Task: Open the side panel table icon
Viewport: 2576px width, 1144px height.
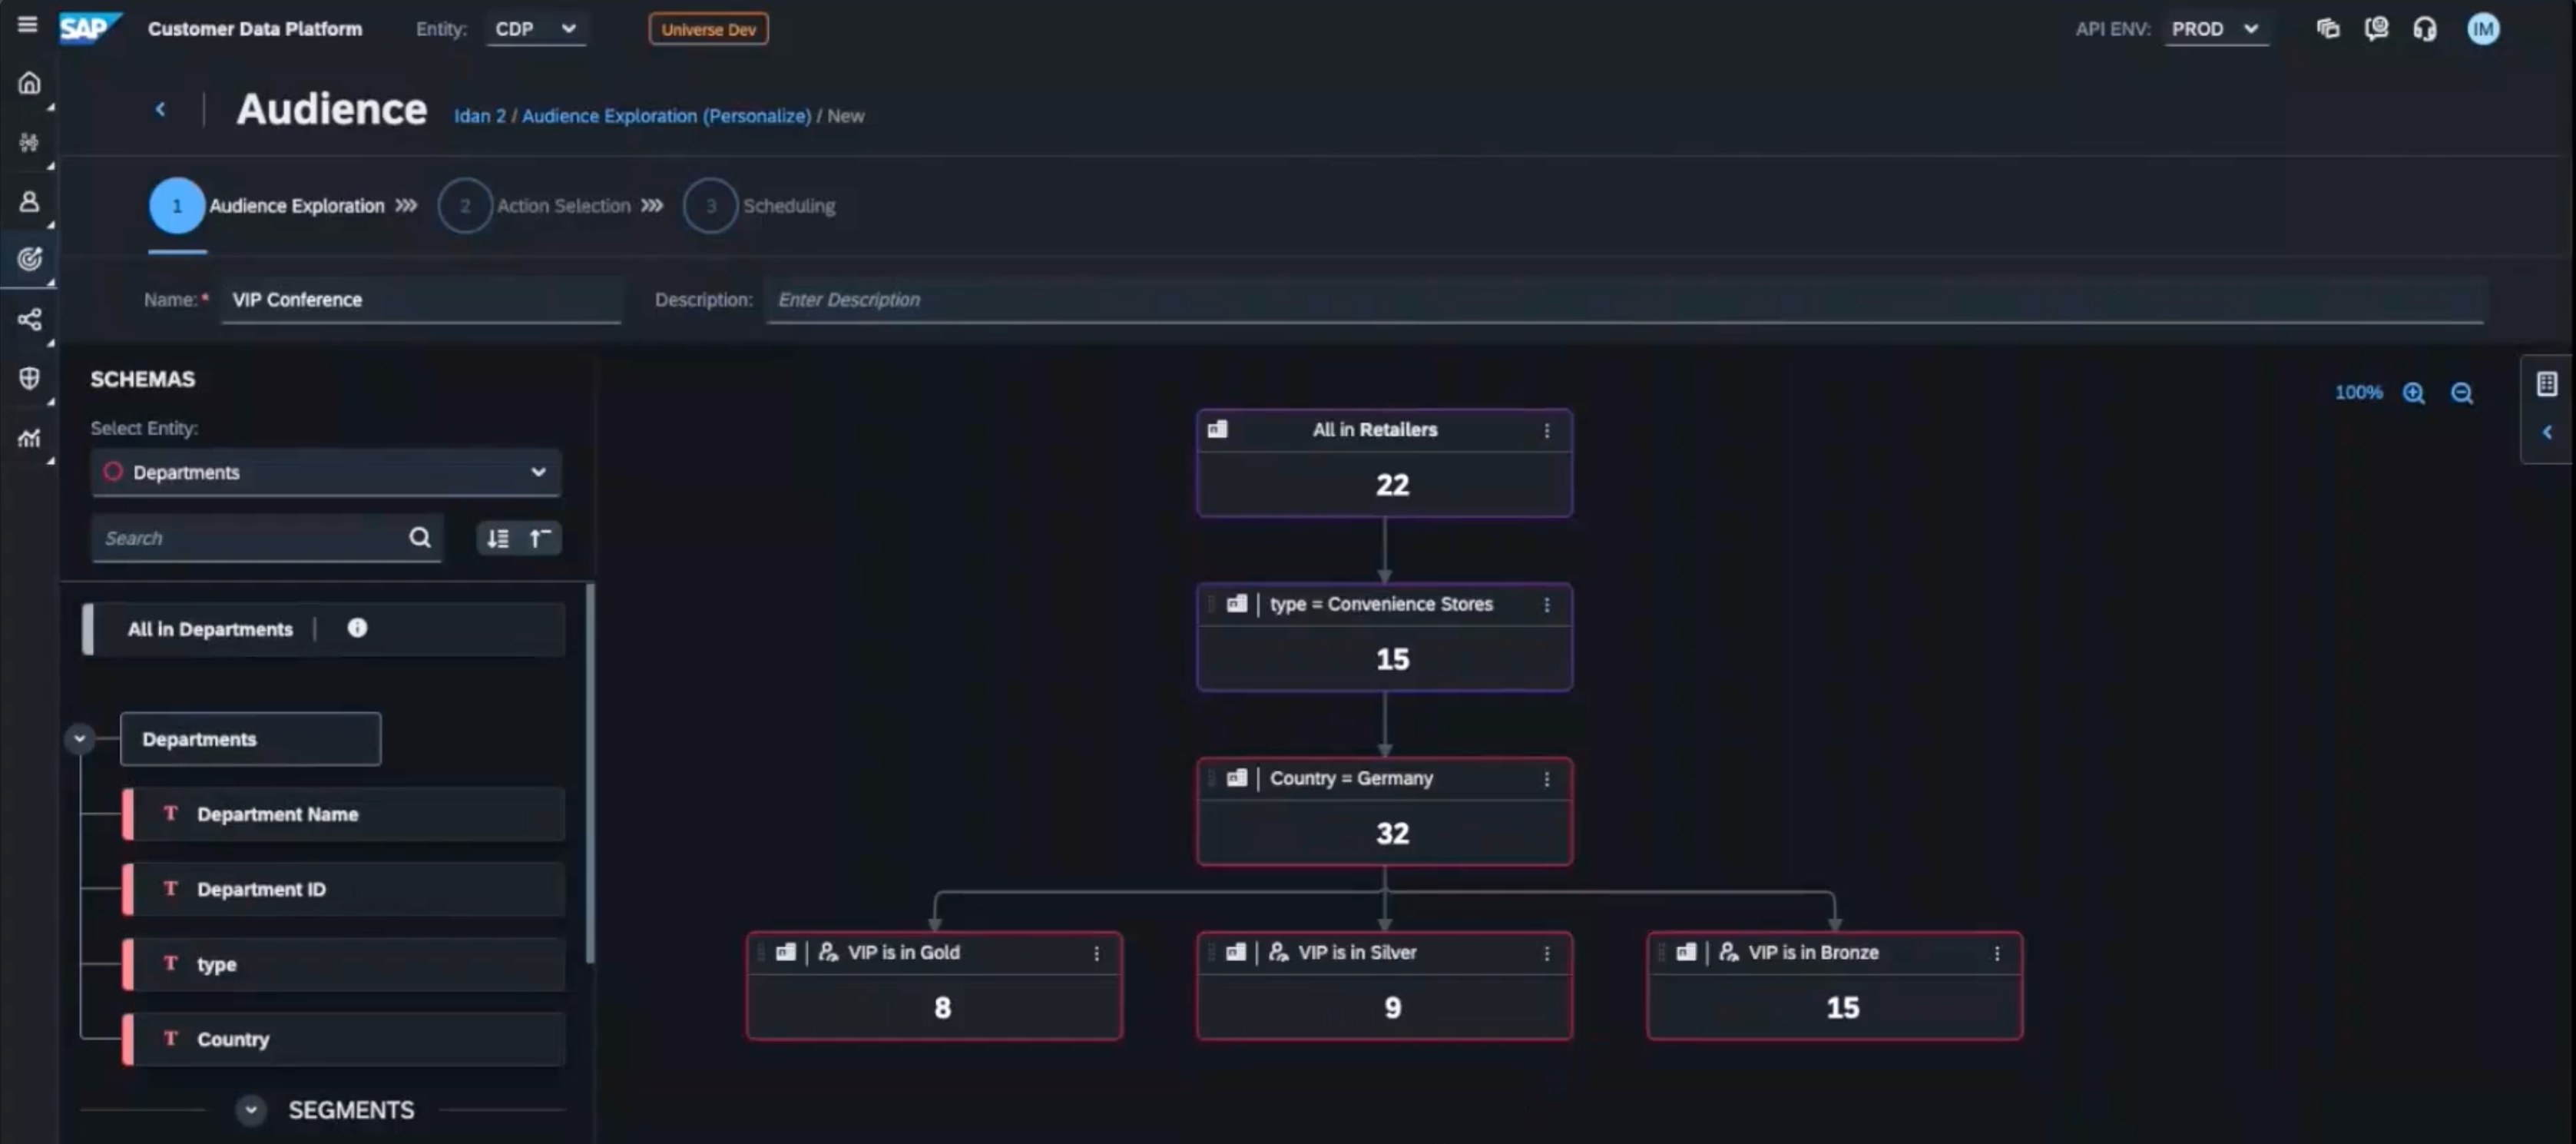Action: (x=2547, y=384)
